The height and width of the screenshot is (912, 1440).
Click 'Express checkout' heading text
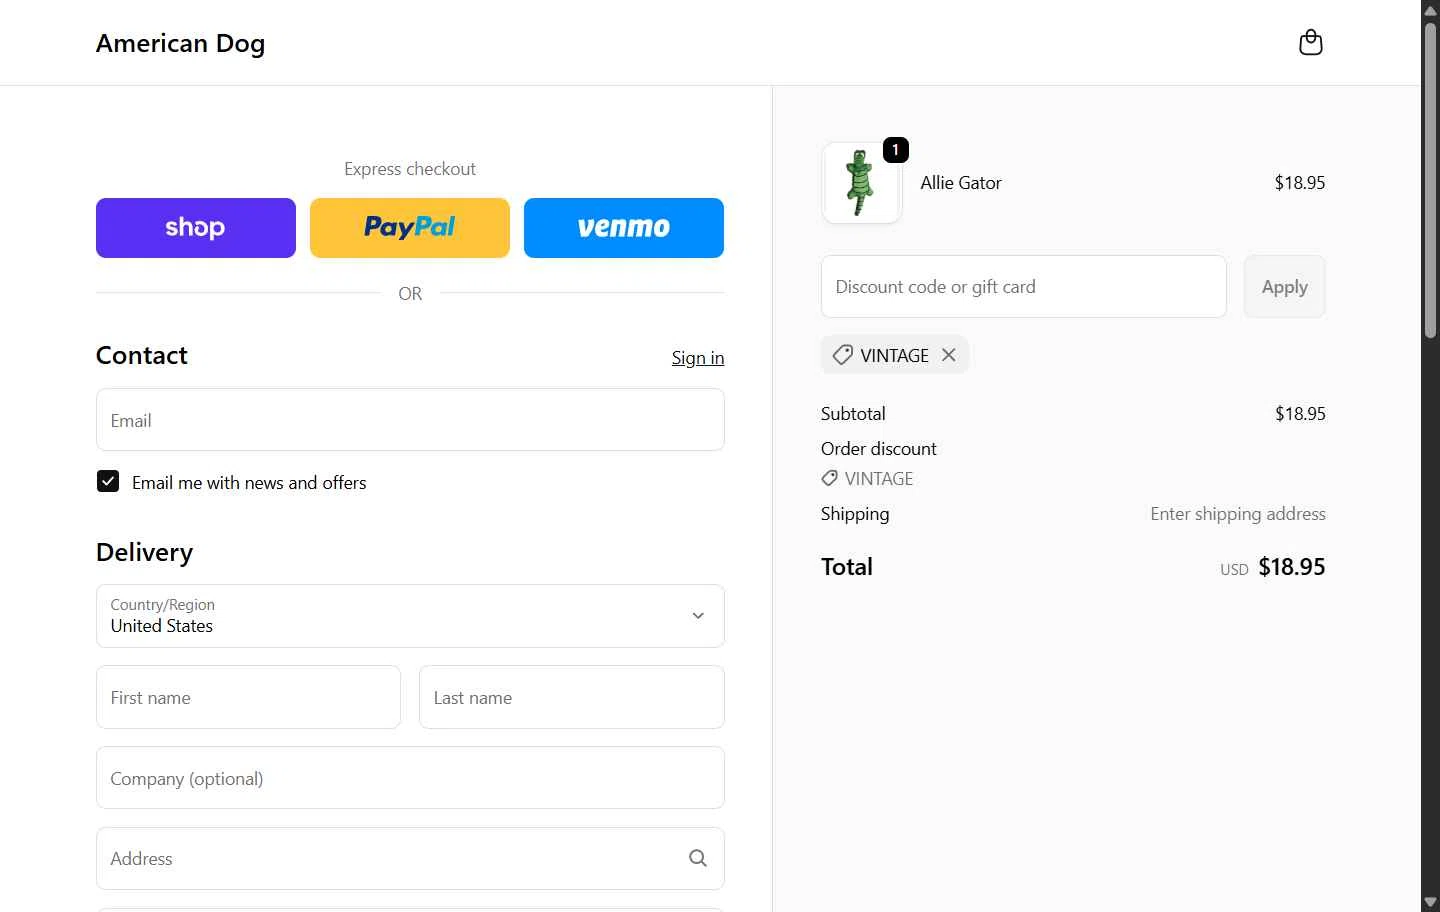tap(410, 169)
